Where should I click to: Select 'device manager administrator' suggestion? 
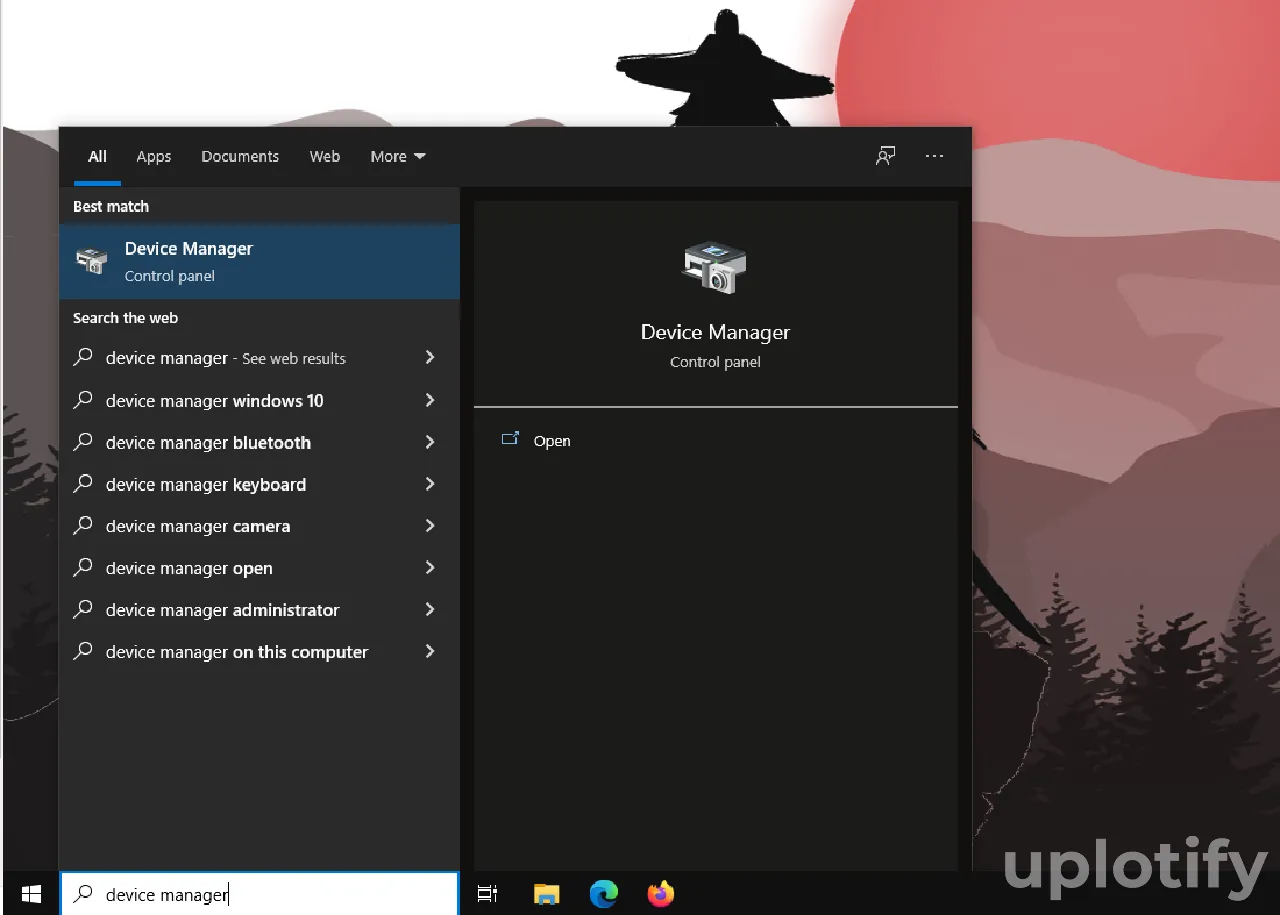(x=260, y=610)
